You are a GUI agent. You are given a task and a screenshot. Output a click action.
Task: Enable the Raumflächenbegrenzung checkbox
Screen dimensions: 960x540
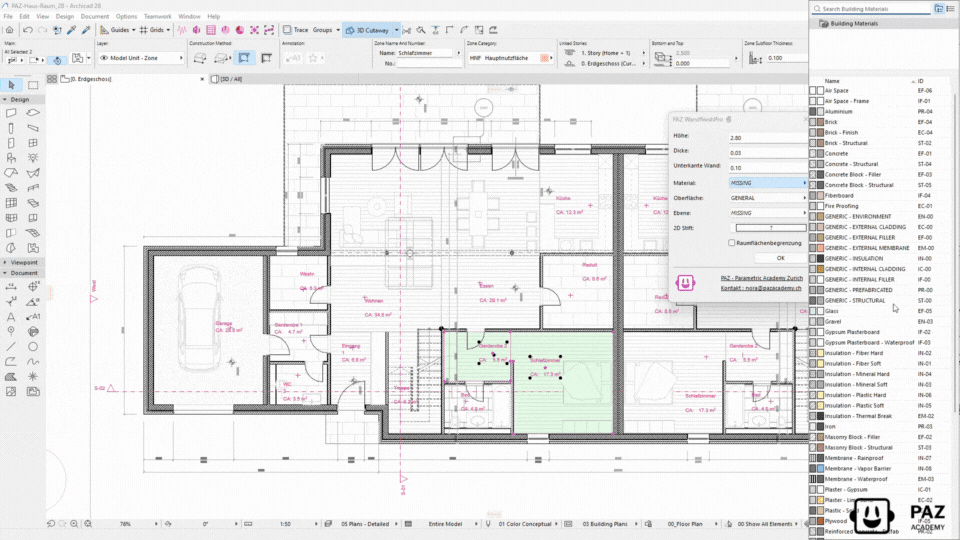[732, 243]
